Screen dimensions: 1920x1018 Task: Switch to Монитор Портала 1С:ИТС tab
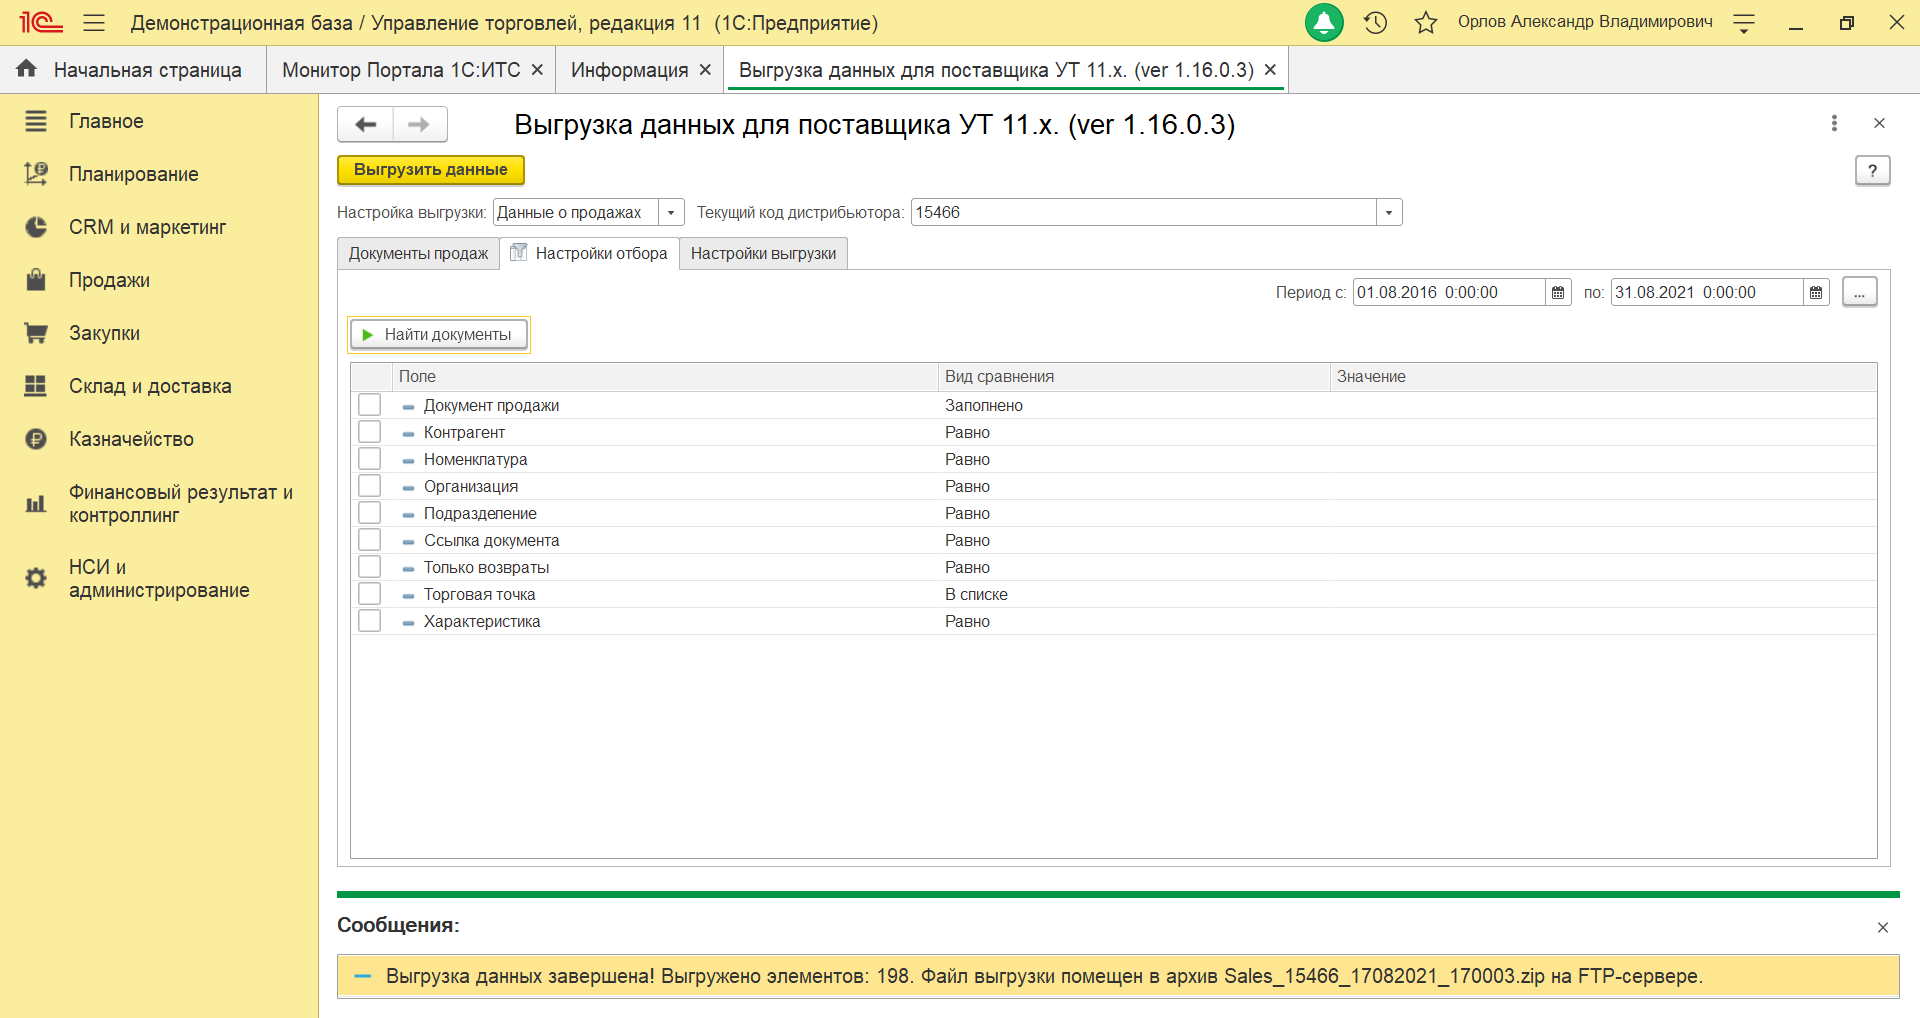[401, 70]
